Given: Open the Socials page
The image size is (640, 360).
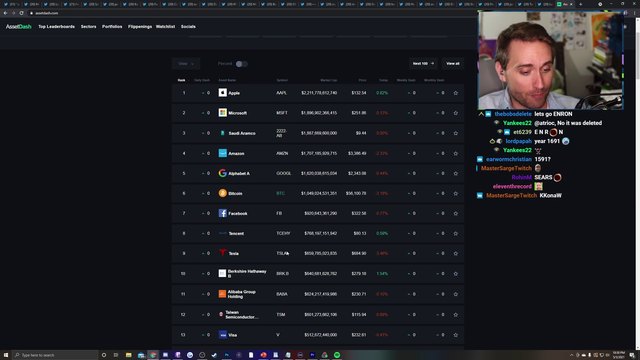Looking at the screenshot, I should pos(188,27).
